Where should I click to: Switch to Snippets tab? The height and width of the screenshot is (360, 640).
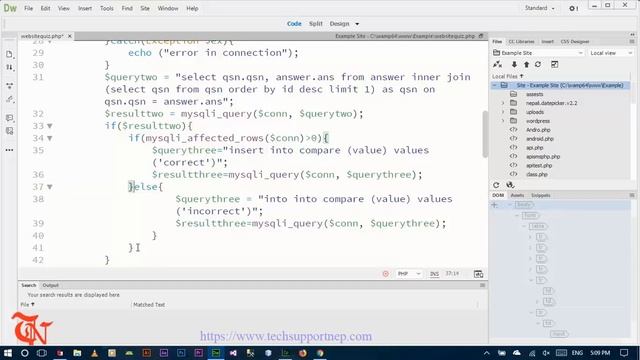(x=541, y=196)
